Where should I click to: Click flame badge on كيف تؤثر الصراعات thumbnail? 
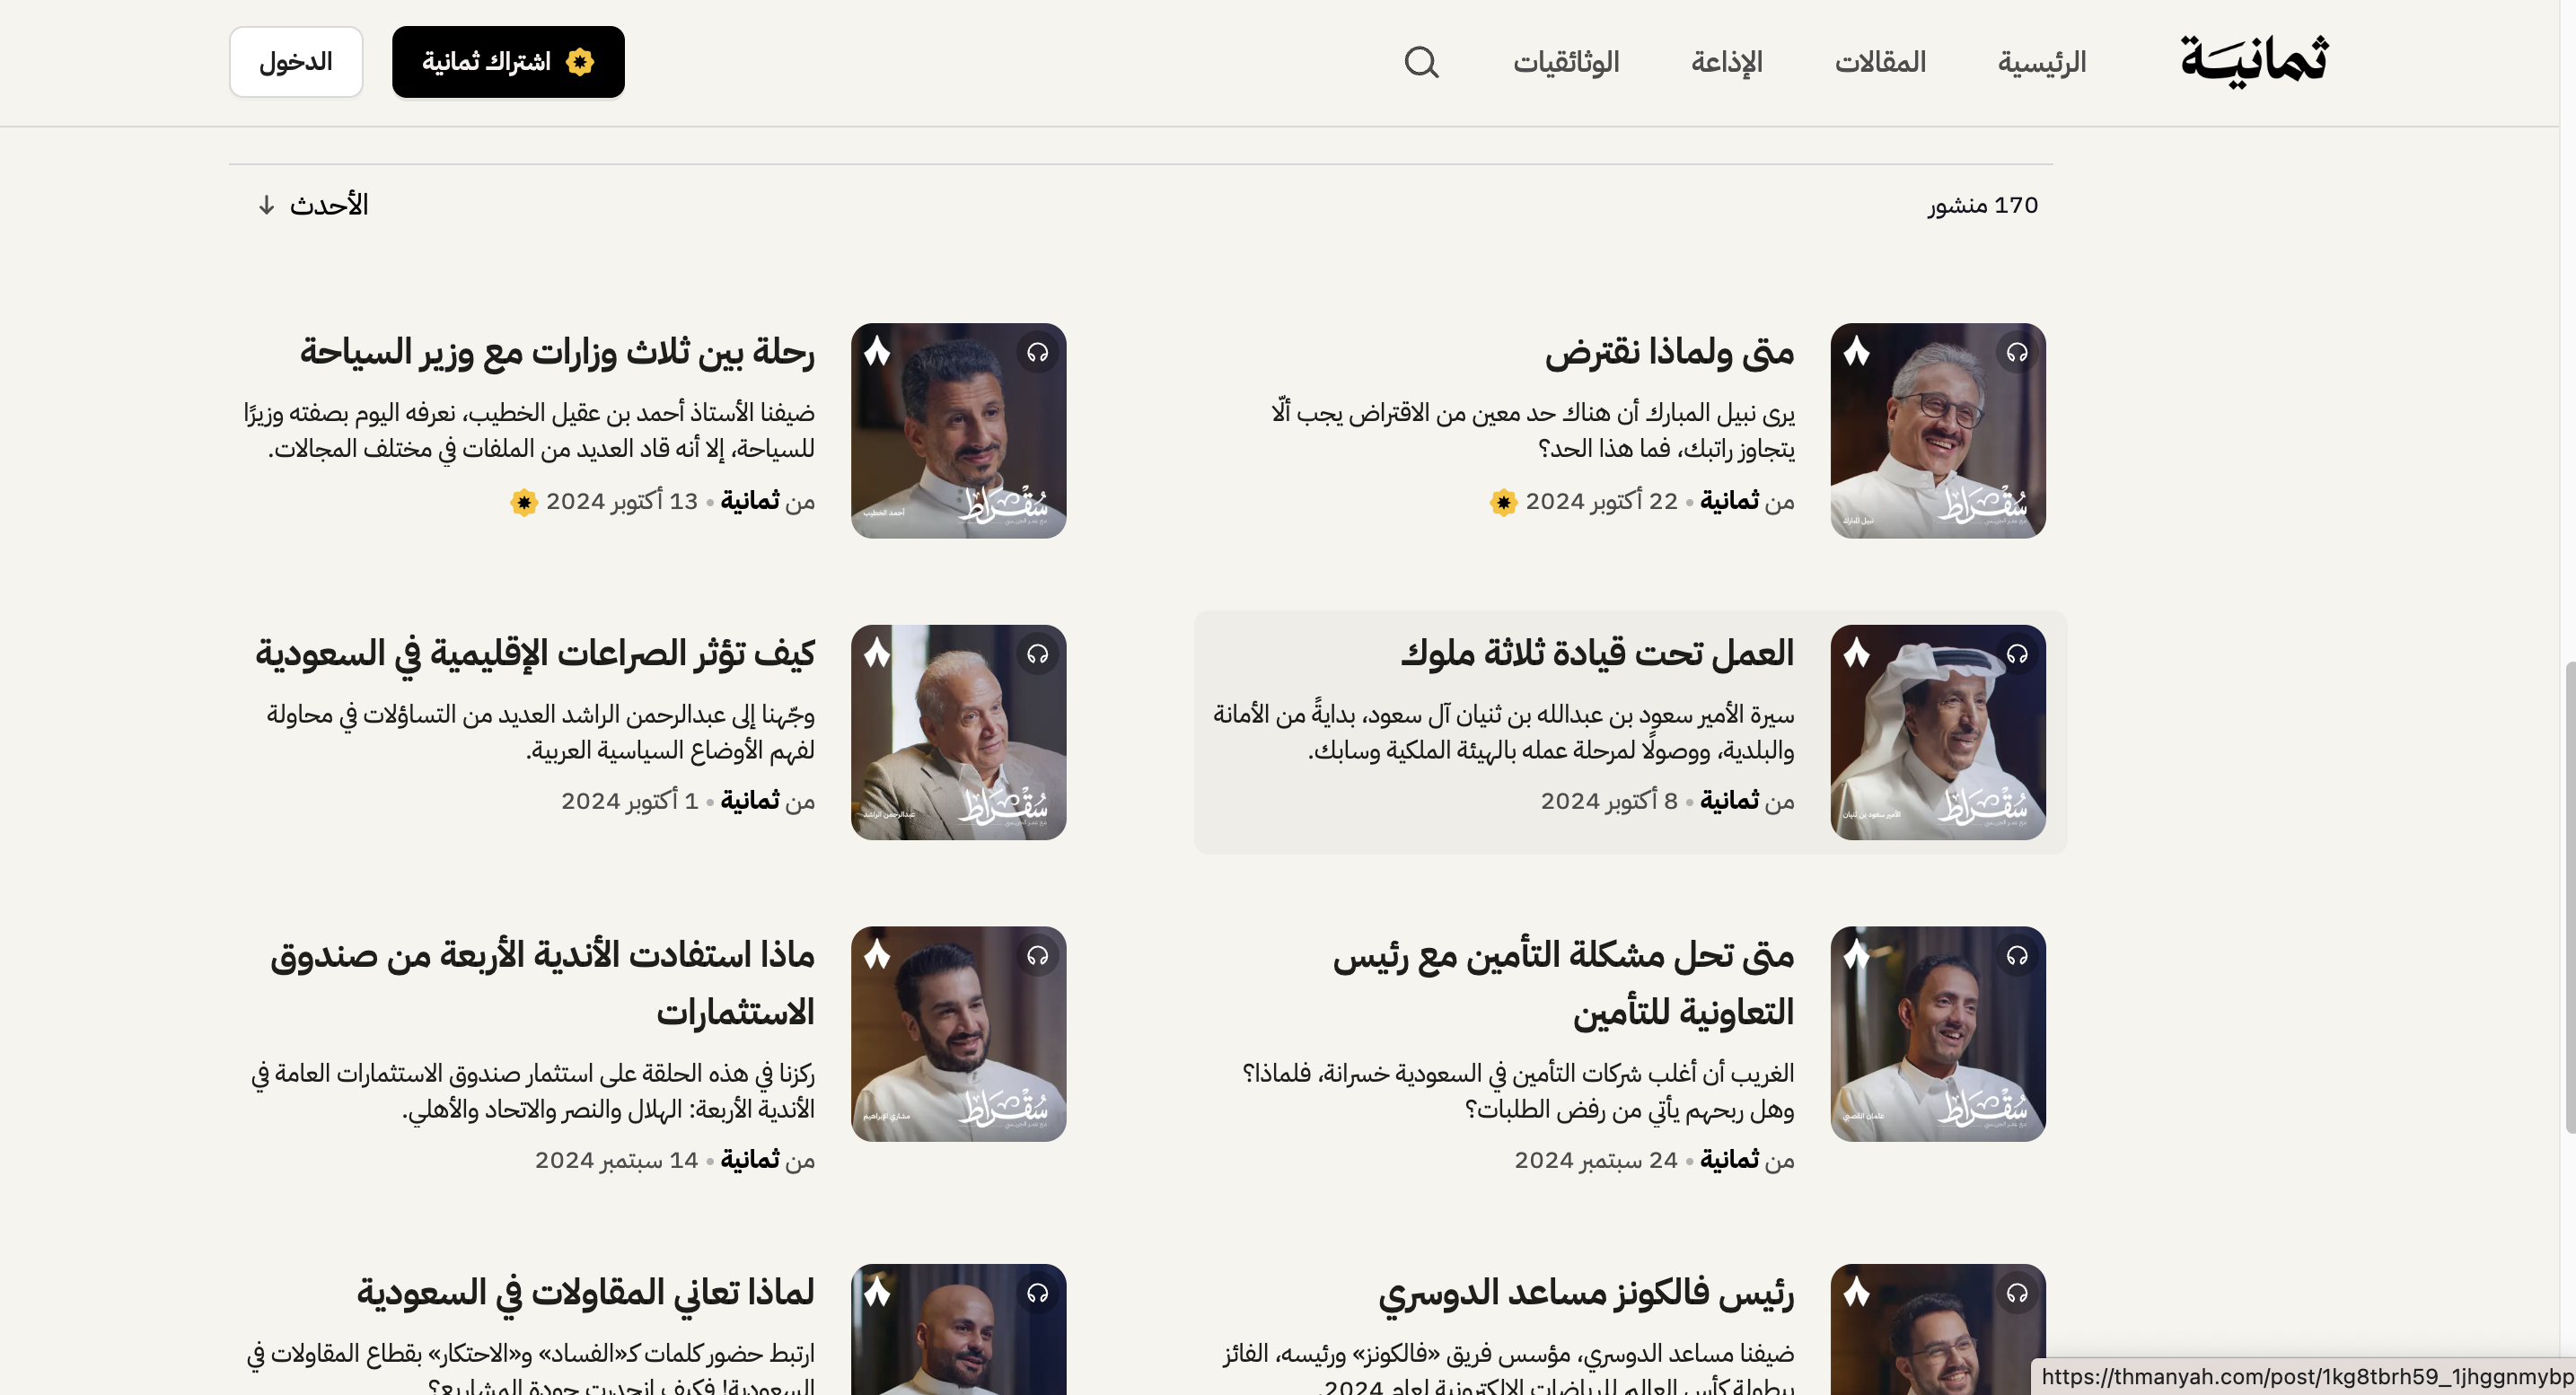click(877, 653)
